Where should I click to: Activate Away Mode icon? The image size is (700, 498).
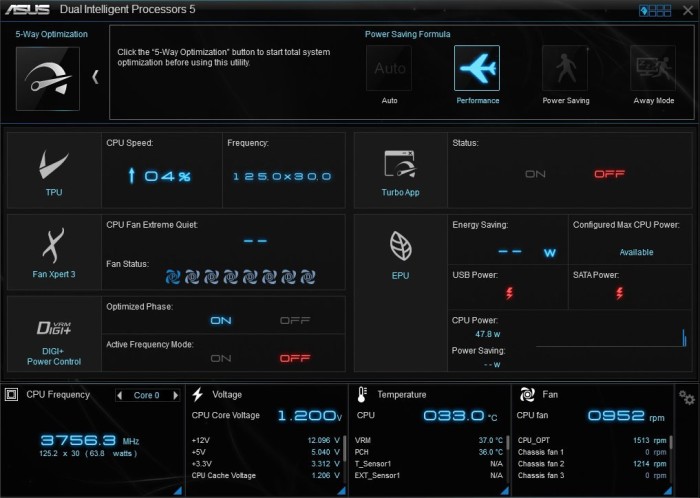tap(653, 68)
